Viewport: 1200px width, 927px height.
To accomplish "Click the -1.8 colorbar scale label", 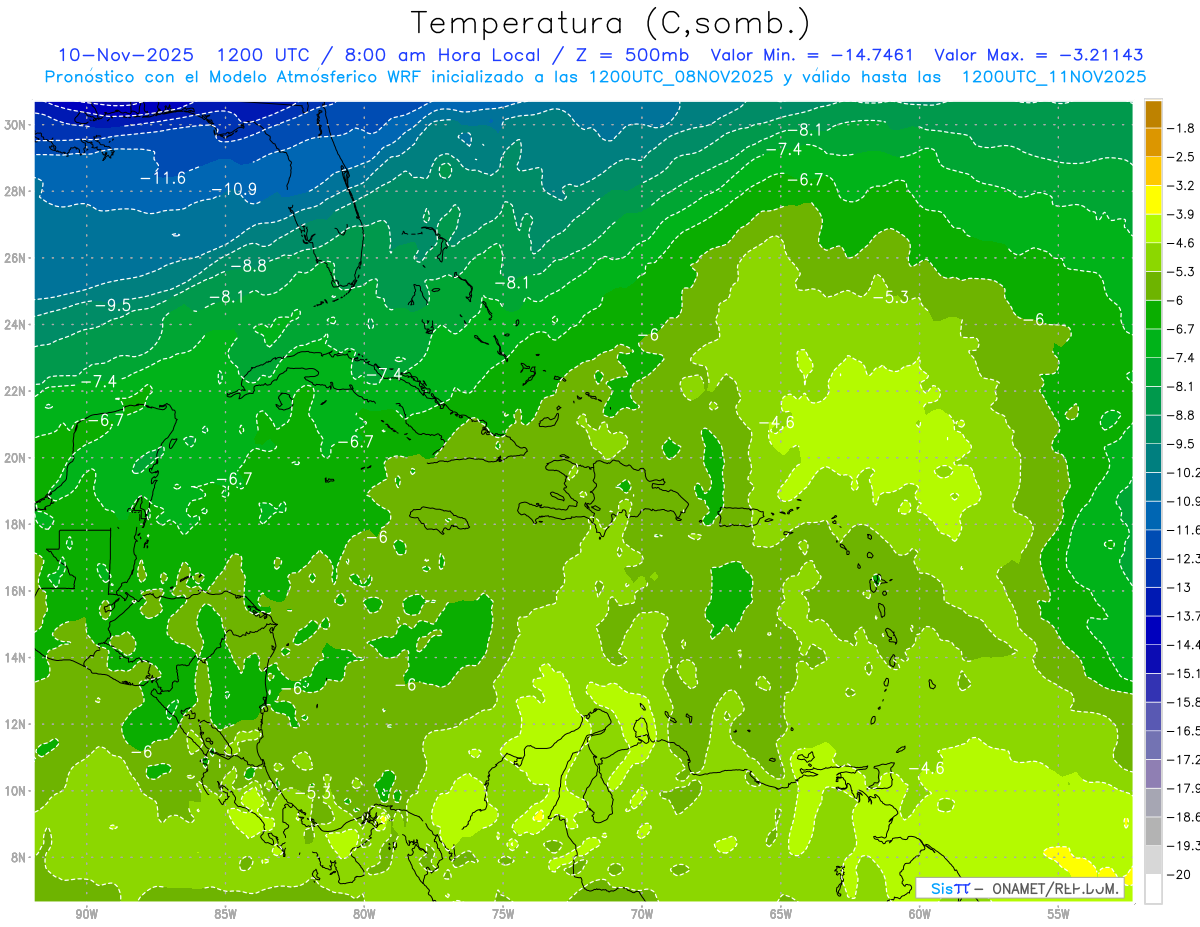I will click(1181, 128).
